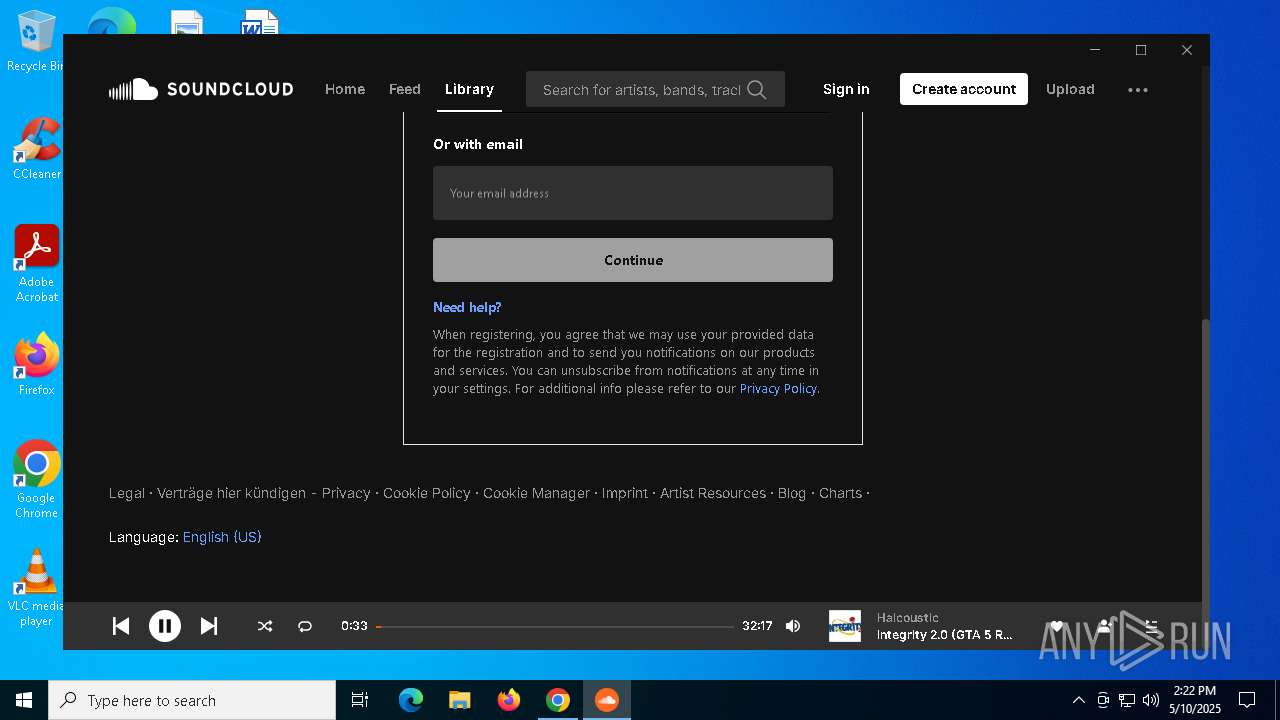The width and height of the screenshot is (1280, 720).
Task: Launch Microsoft Edge from the taskbar
Action: (x=411, y=700)
